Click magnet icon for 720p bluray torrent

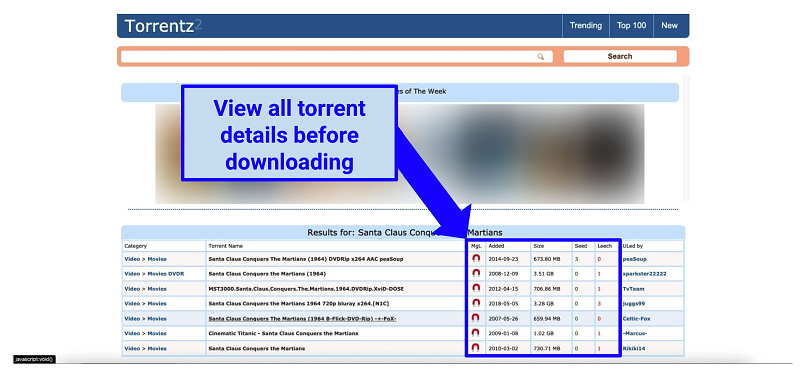(476, 303)
